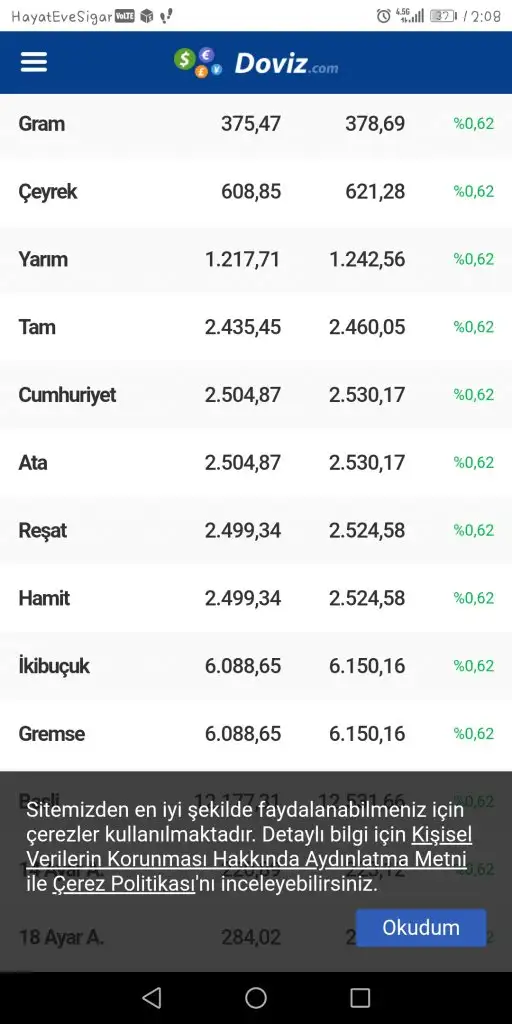Open the Çeyrek gold row
The width and height of the screenshot is (512, 1024).
click(256, 191)
